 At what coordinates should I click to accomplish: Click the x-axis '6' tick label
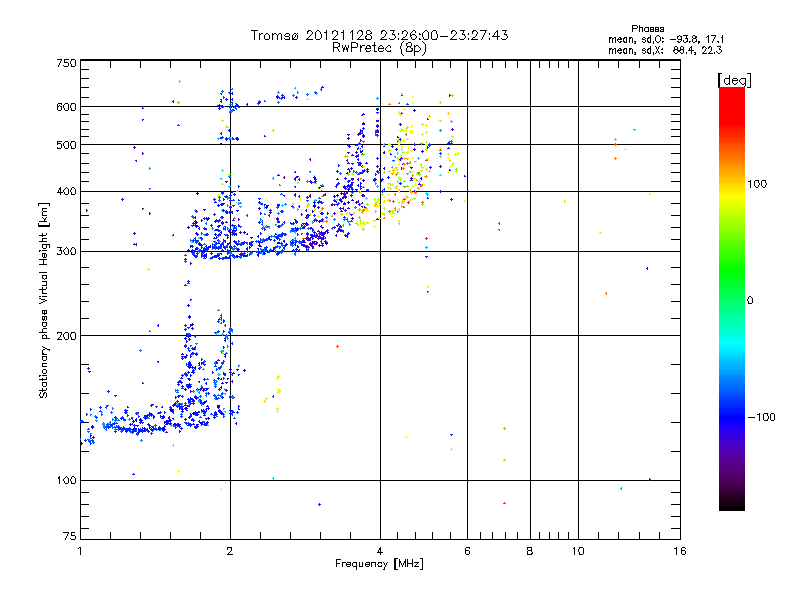(x=467, y=552)
